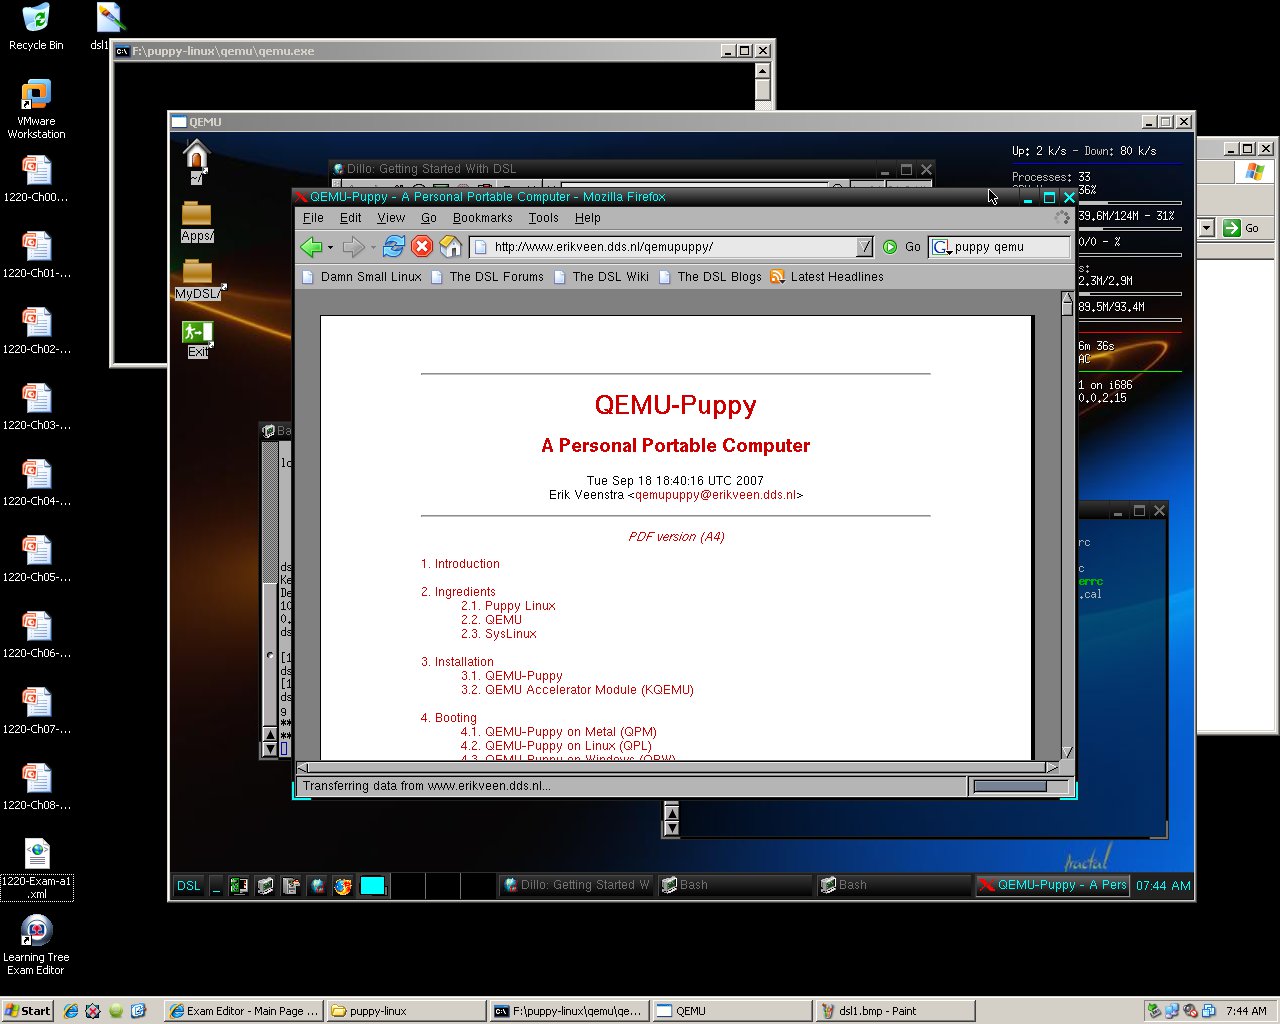This screenshot has width=1280, height=1024.
Task: Click Firefox Back arrow button
Action: [x=311, y=247]
